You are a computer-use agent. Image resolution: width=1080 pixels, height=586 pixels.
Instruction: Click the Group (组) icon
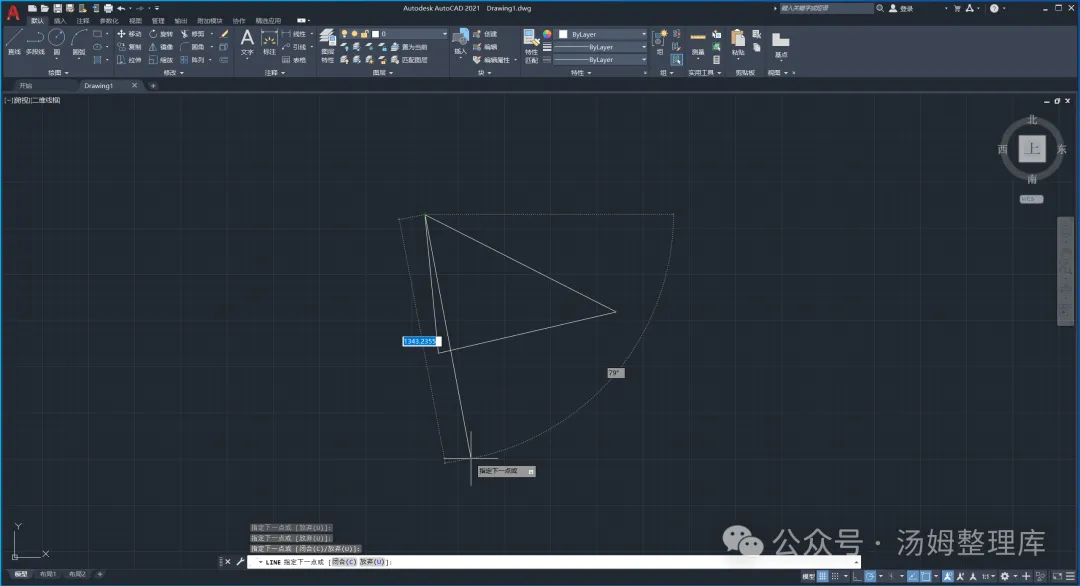660,42
